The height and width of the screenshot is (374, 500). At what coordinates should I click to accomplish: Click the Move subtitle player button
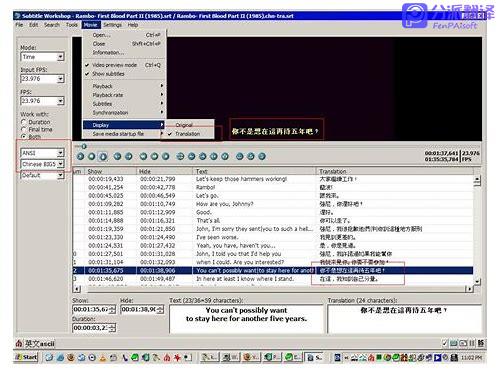[x=180, y=156]
